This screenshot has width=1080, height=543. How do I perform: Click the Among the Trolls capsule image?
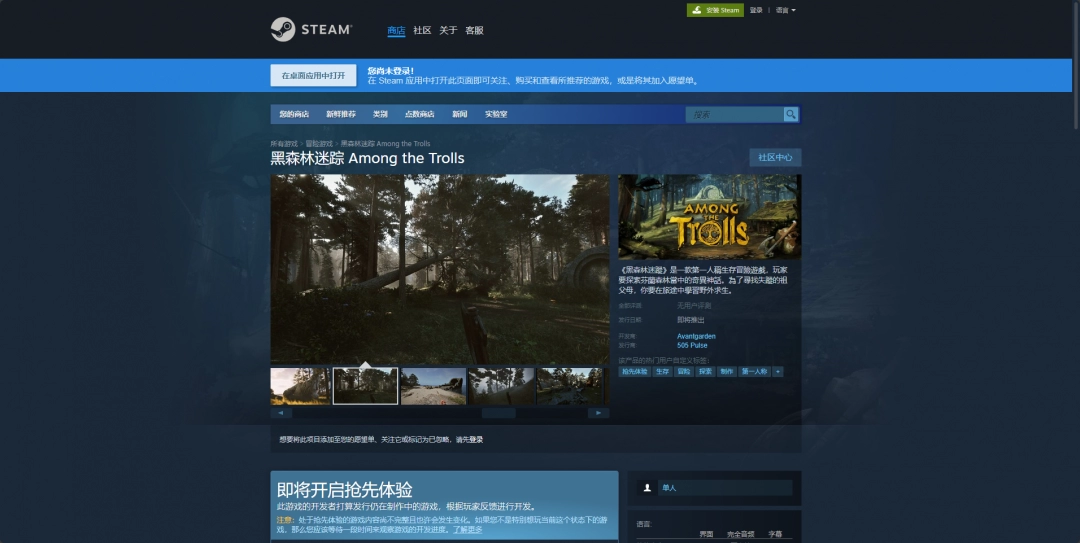coord(709,217)
